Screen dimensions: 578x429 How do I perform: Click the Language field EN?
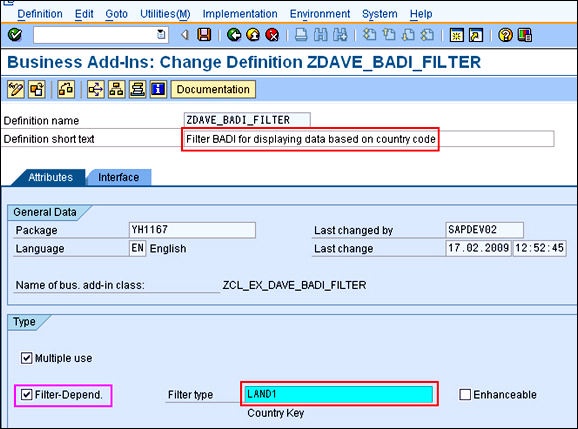click(137, 248)
